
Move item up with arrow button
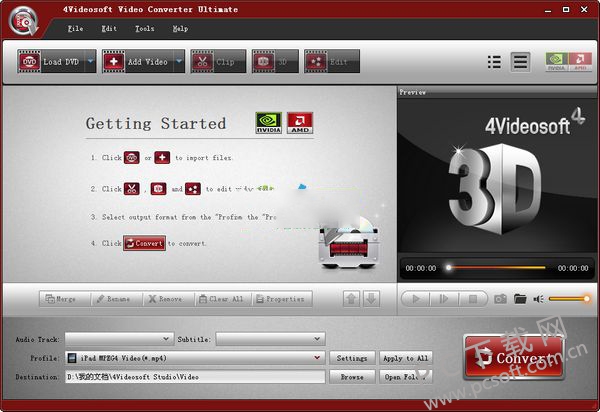[352, 299]
